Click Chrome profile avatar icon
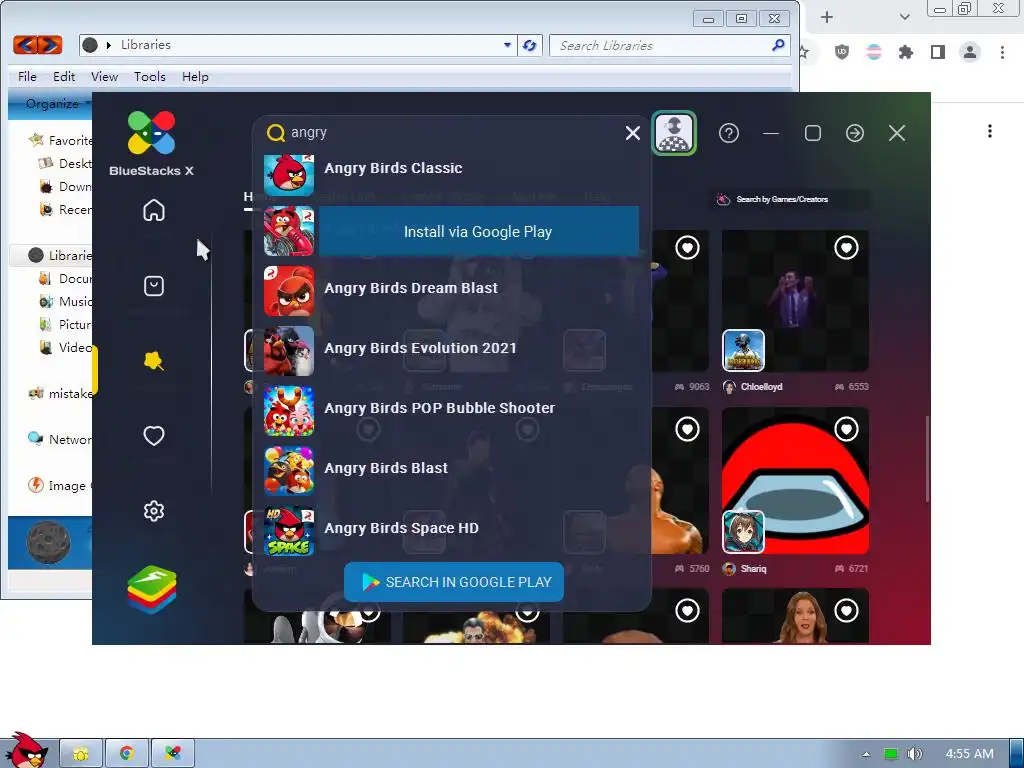1024x768 pixels. point(970,52)
